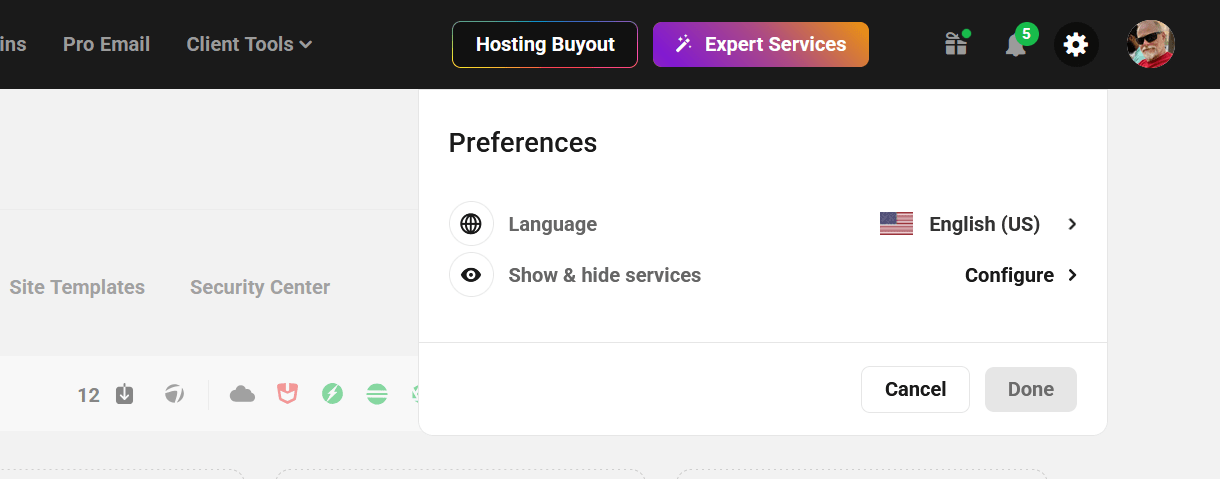Click the globe Language icon
Screen dimensions: 1220x479
tap(471, 224)
